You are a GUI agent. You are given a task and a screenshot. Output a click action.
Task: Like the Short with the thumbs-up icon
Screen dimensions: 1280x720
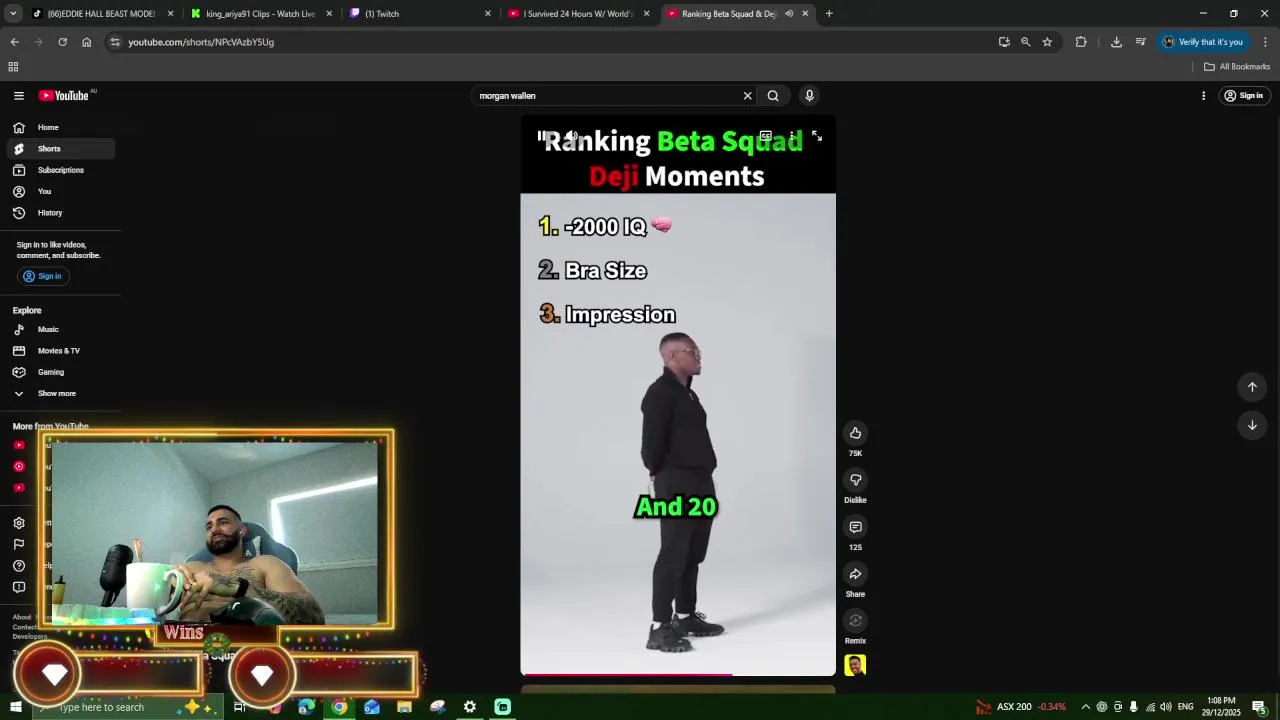click(855, 433)
